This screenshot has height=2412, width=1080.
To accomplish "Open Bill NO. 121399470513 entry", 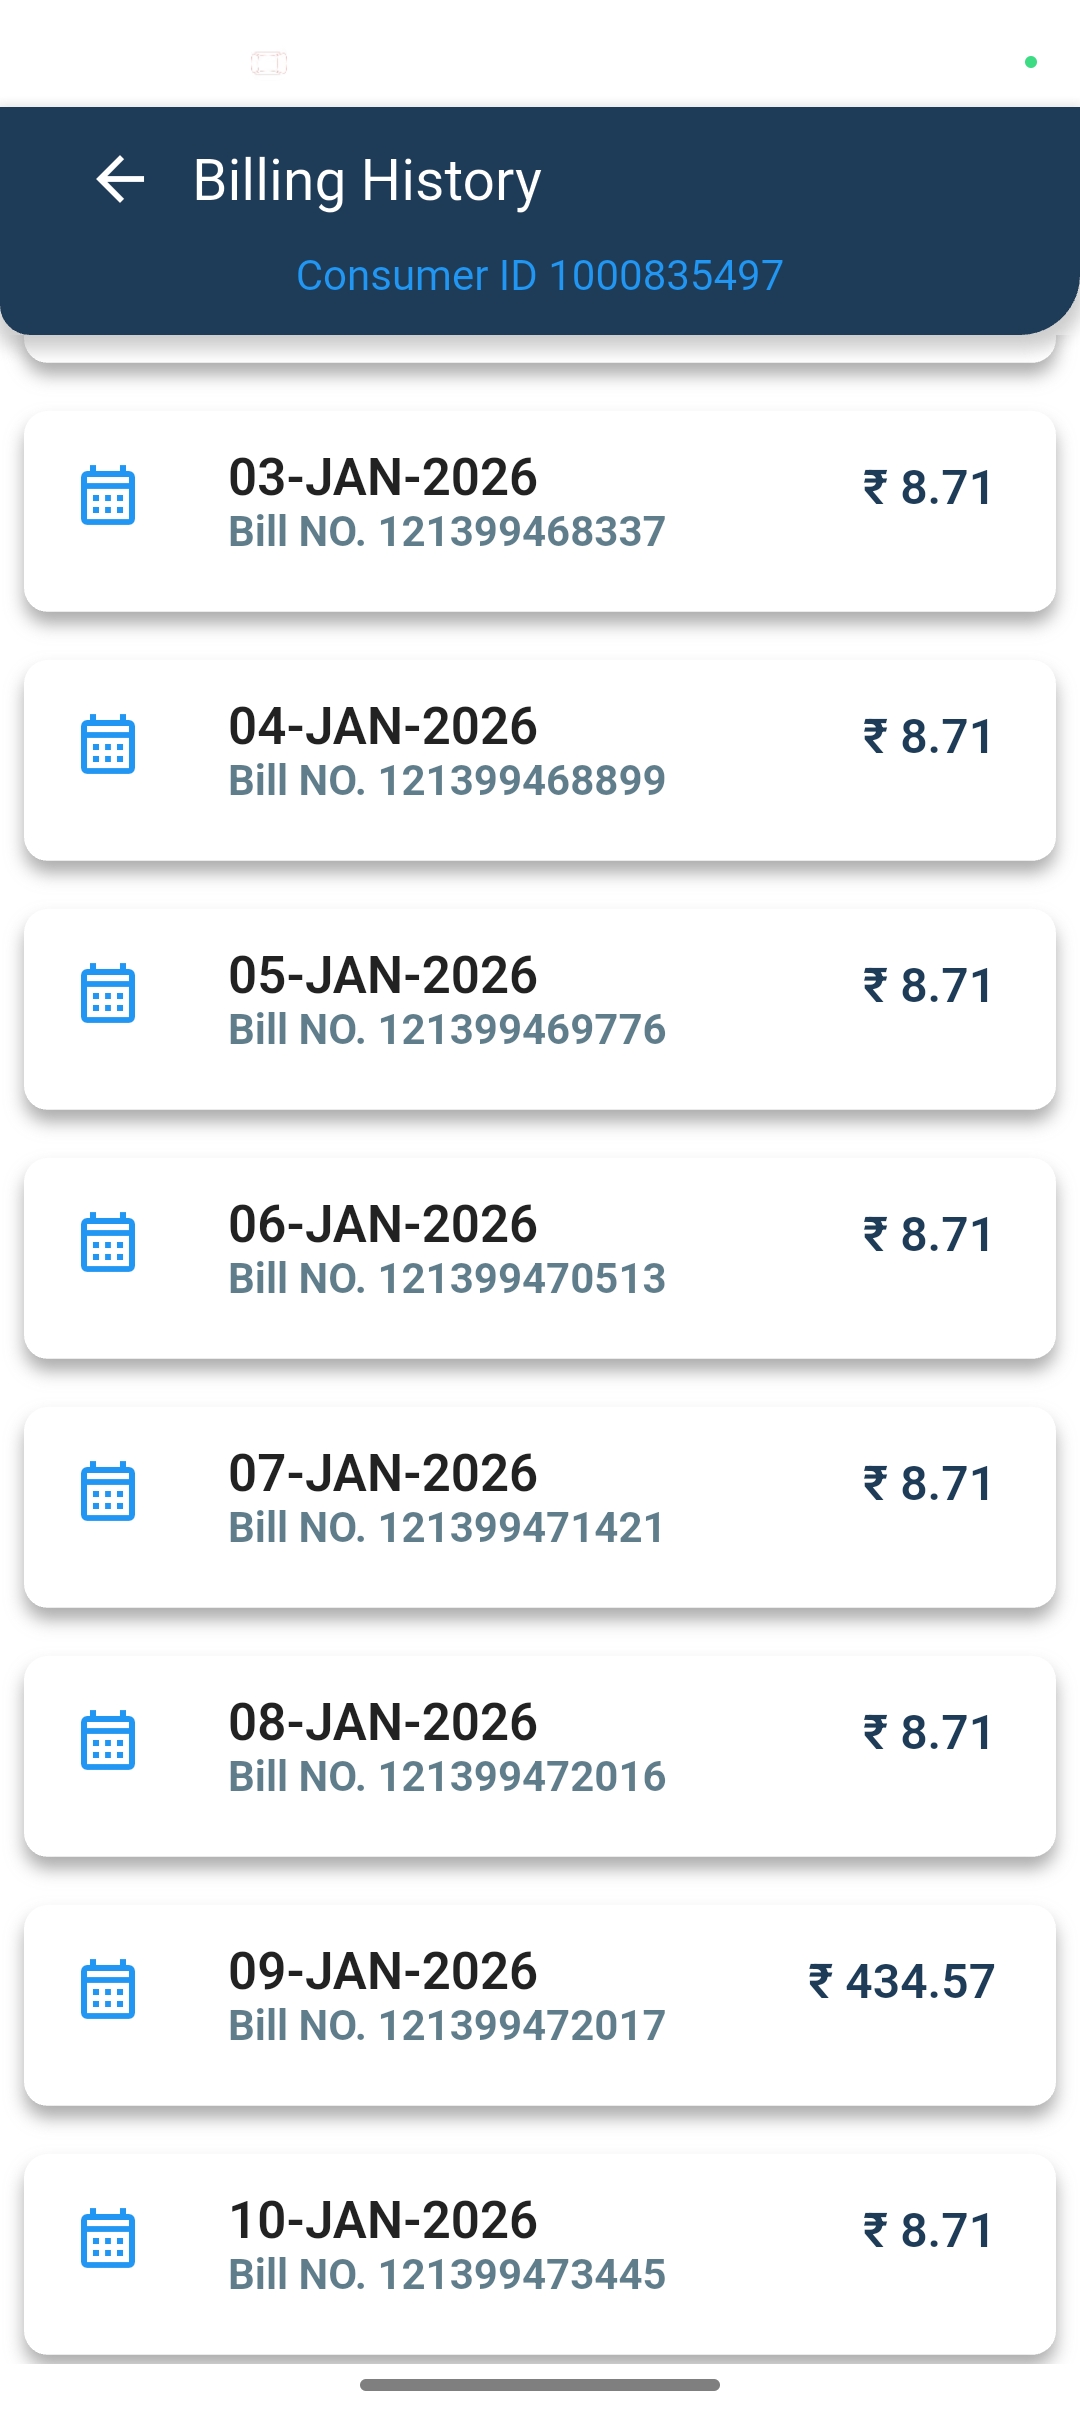I will click(x=447, y=1279).
